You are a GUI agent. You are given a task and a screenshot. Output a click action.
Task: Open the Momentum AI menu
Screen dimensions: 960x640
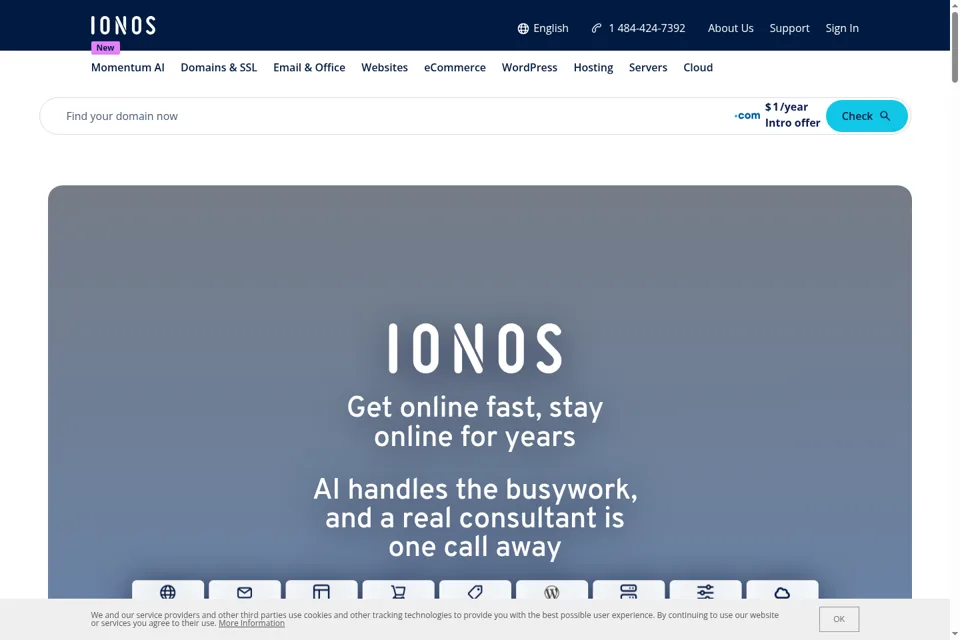[127, 67]
